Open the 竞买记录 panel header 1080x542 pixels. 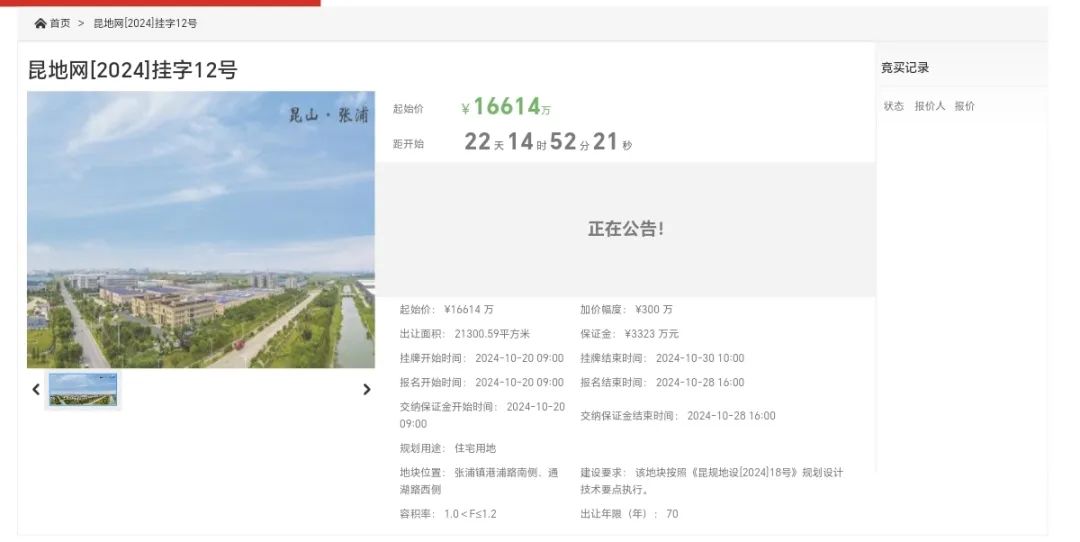click(905, 68)
